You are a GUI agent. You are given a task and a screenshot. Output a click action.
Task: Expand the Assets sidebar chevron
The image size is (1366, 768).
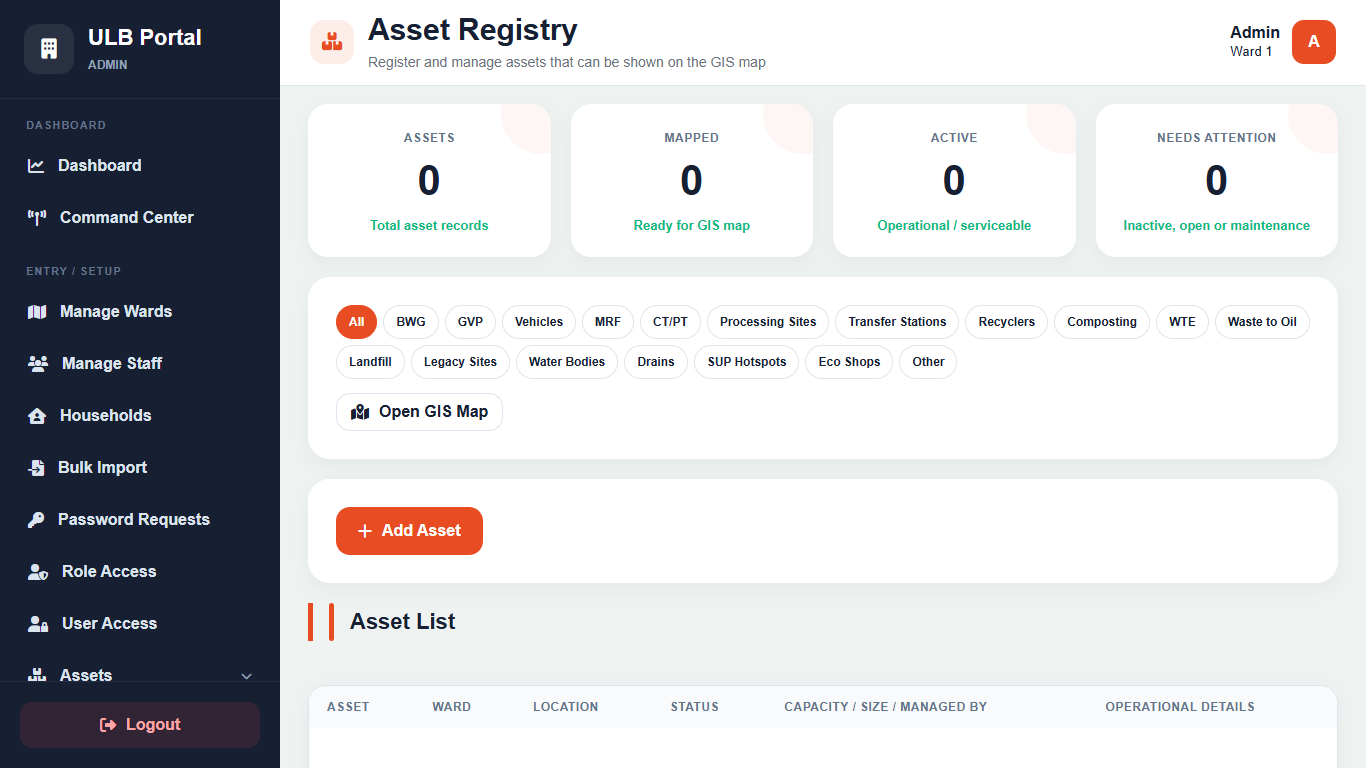click(247, 677)
